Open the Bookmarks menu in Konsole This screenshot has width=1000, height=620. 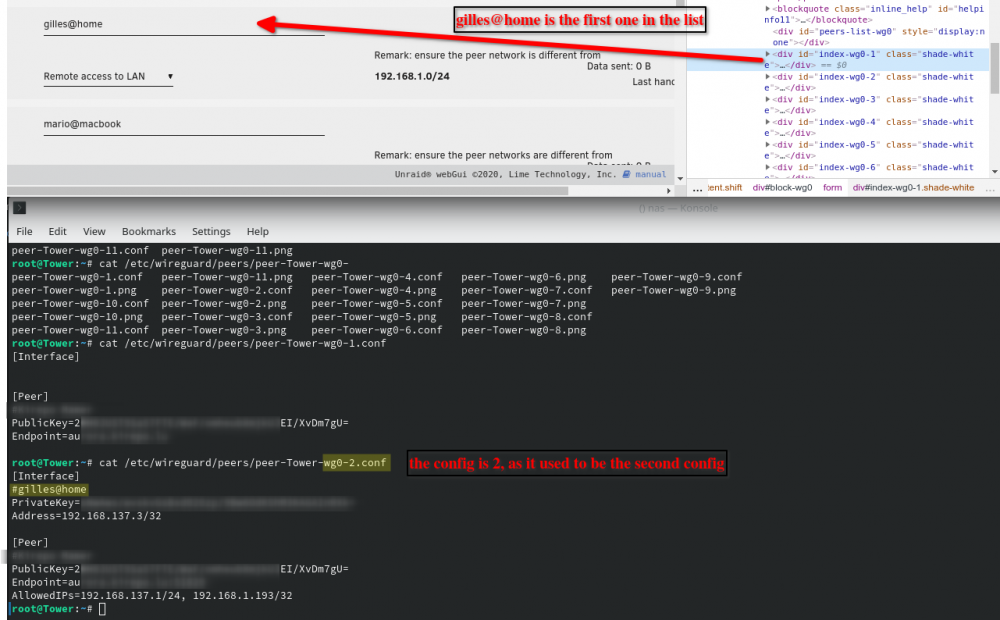tap(149, 232)
